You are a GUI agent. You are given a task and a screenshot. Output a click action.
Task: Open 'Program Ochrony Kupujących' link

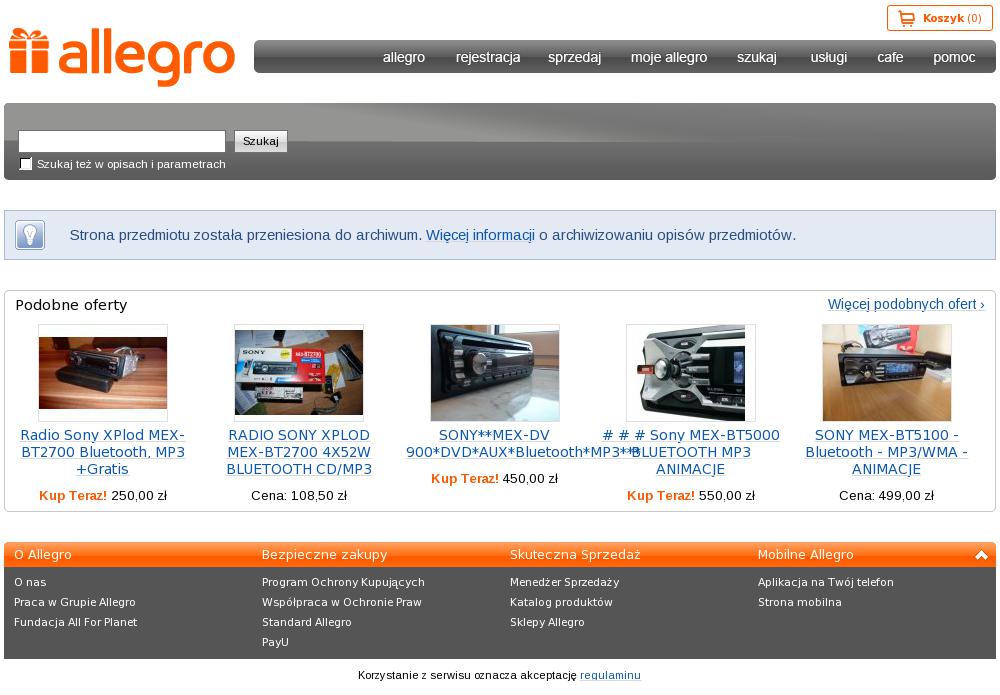tap(343, 582)
